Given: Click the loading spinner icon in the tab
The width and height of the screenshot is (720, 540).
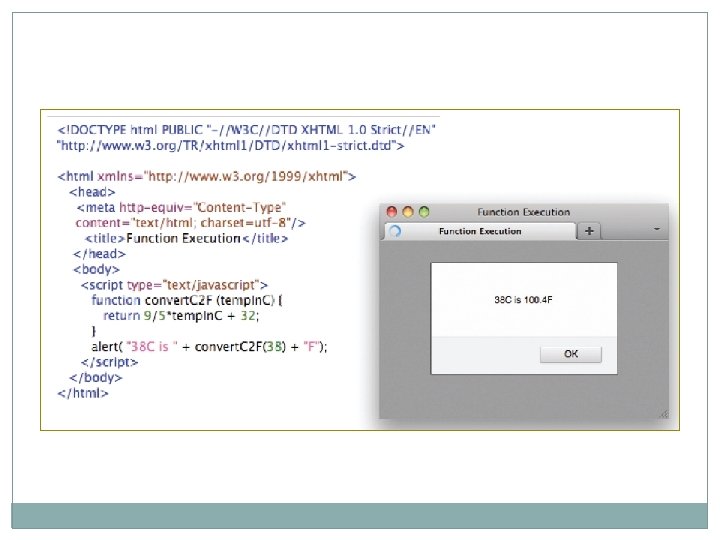Looking at the screenshot, I should click(395, 231).
